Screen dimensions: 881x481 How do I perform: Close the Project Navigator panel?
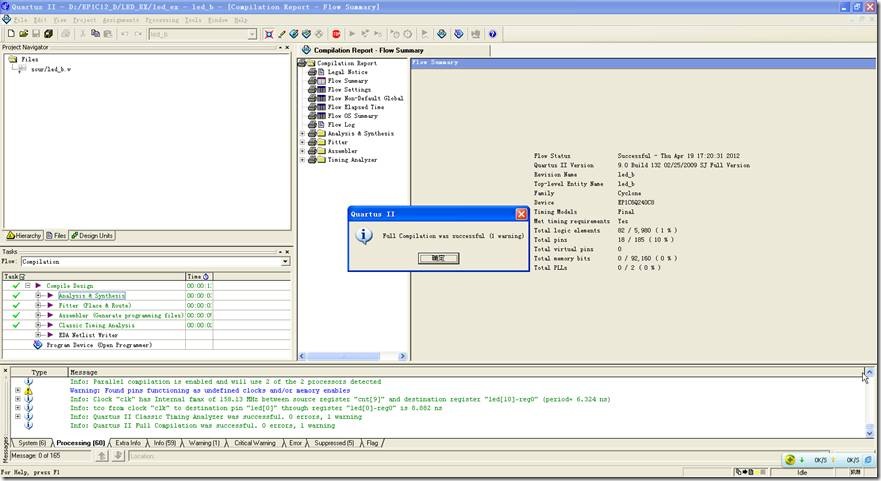point(287,48)
